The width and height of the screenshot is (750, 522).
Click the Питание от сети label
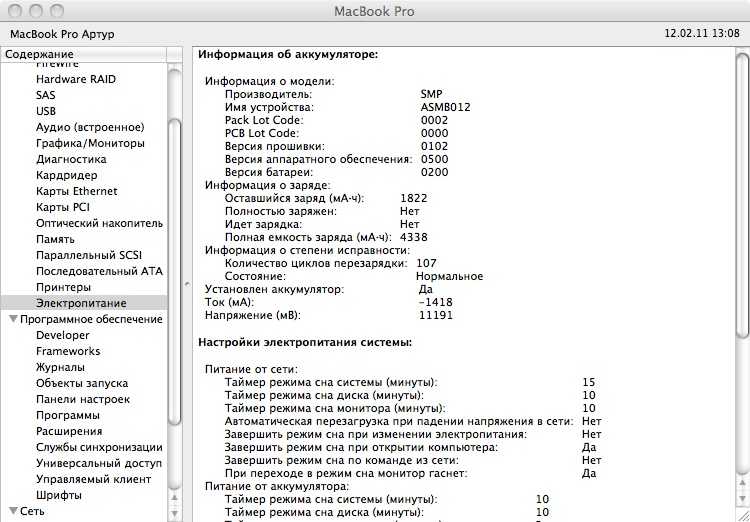point(252,369)
